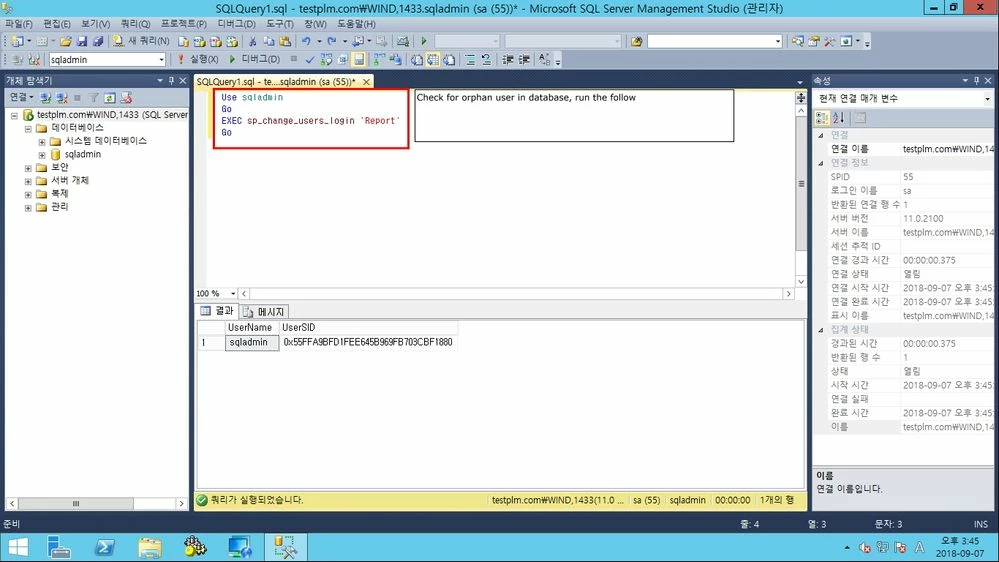Expand the 관리 folder
The image size is (999, 562).
coord(28,208)
